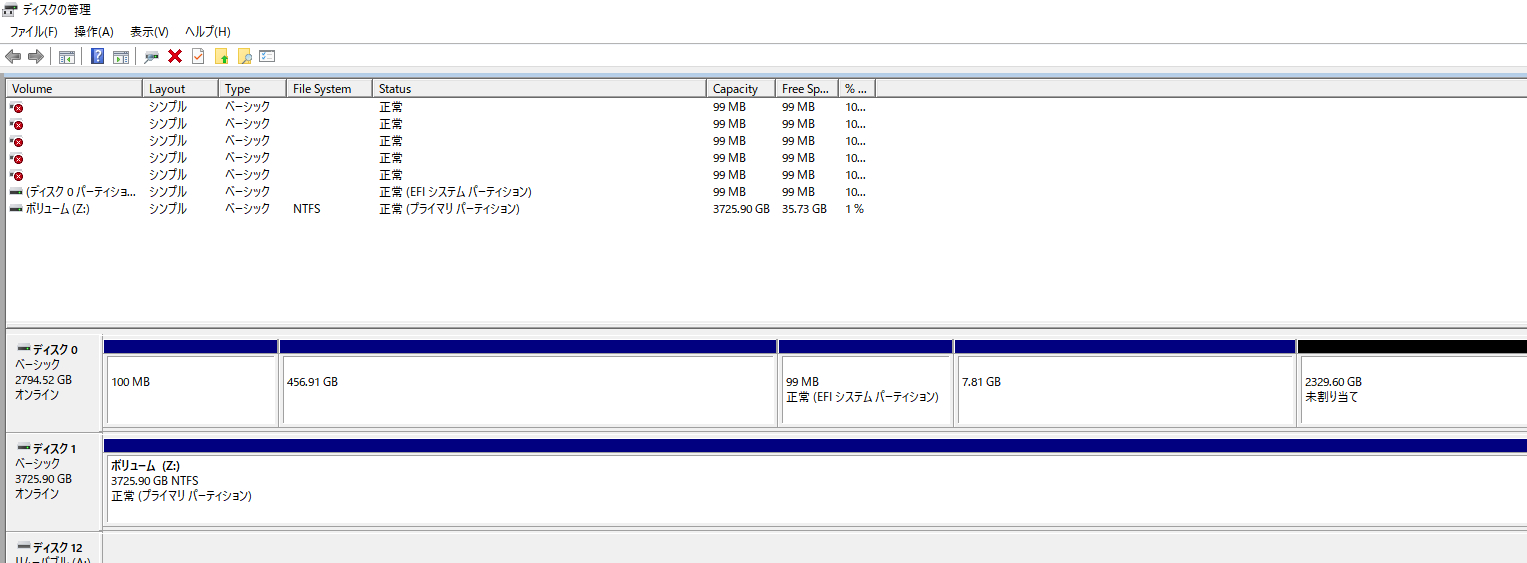Click the checkmark document properties icon
This screenshot has width=1527, height=563.
tap(198, 56)
